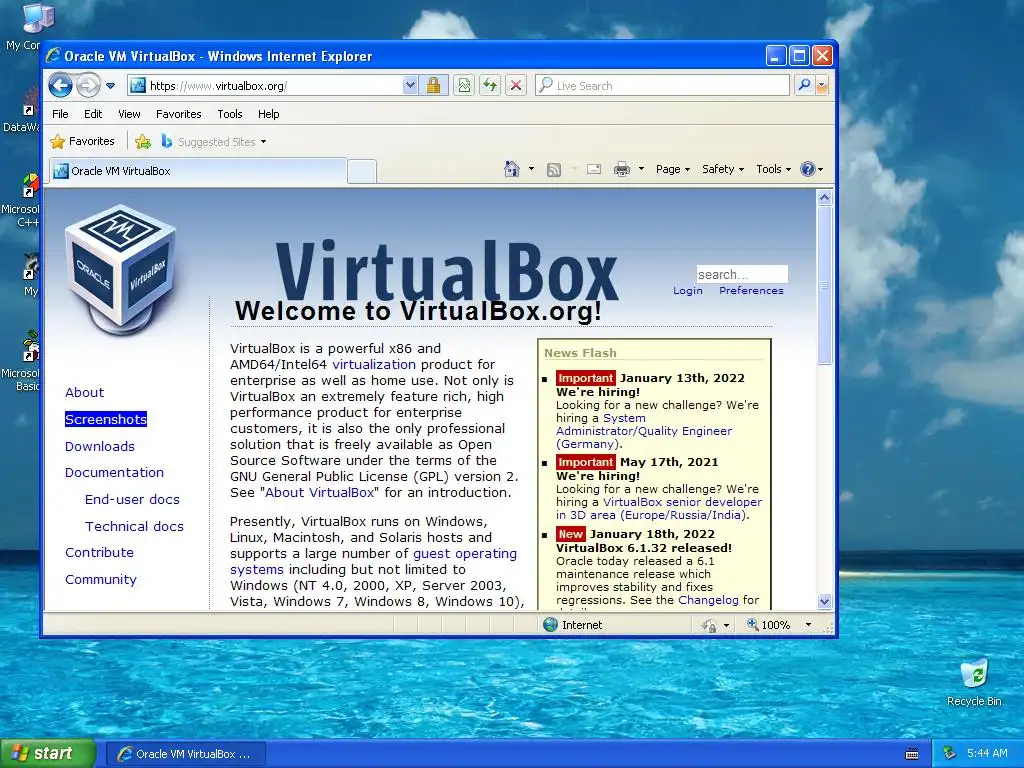1024x768 pixels.
Task: Open the About sidebar link
Action: (x=84, y=392)
